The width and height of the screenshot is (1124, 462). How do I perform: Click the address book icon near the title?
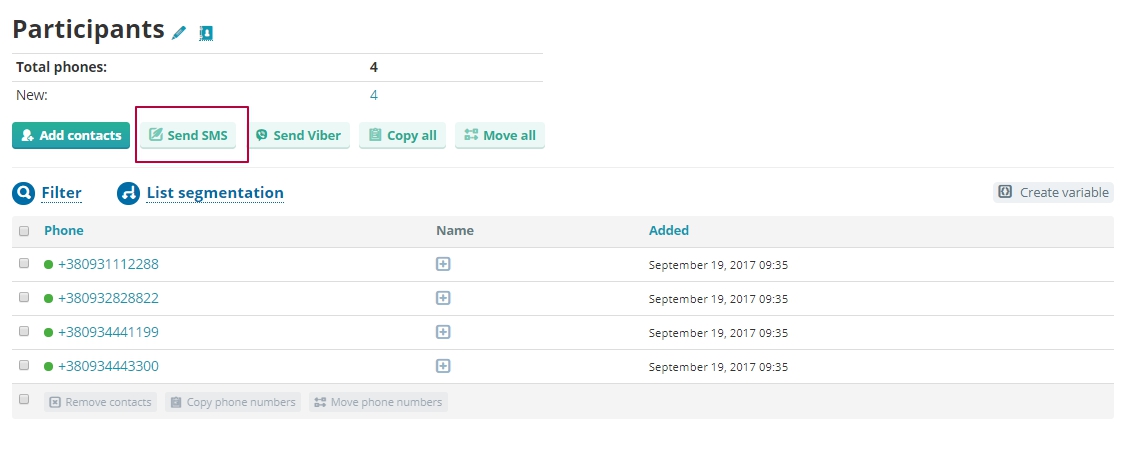coord(206,32)
